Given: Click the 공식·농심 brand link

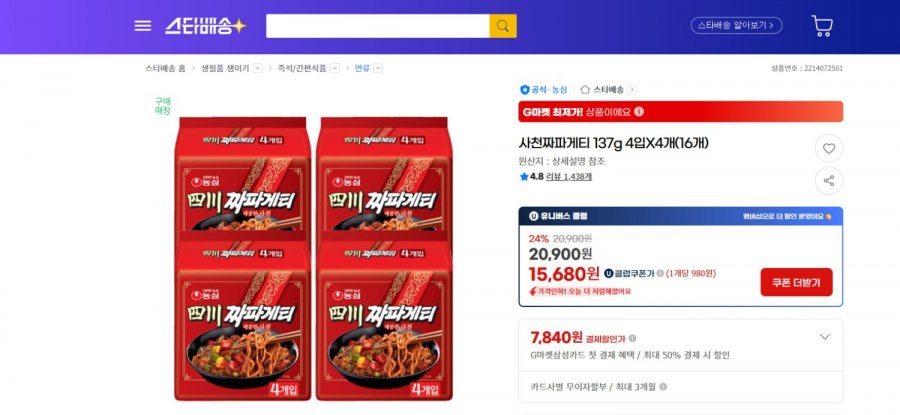Looking at the screenshot, I should click(x=544, y=90).
